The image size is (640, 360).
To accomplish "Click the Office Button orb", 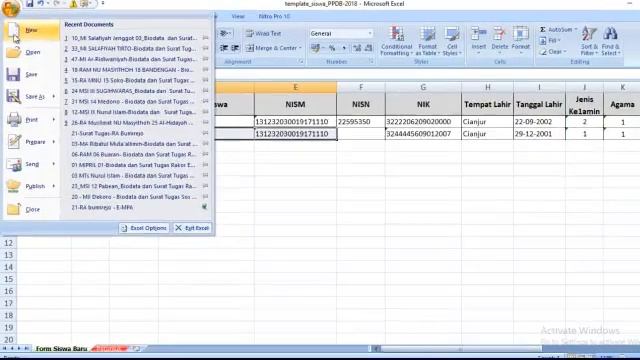I will [x=10, y=7].
